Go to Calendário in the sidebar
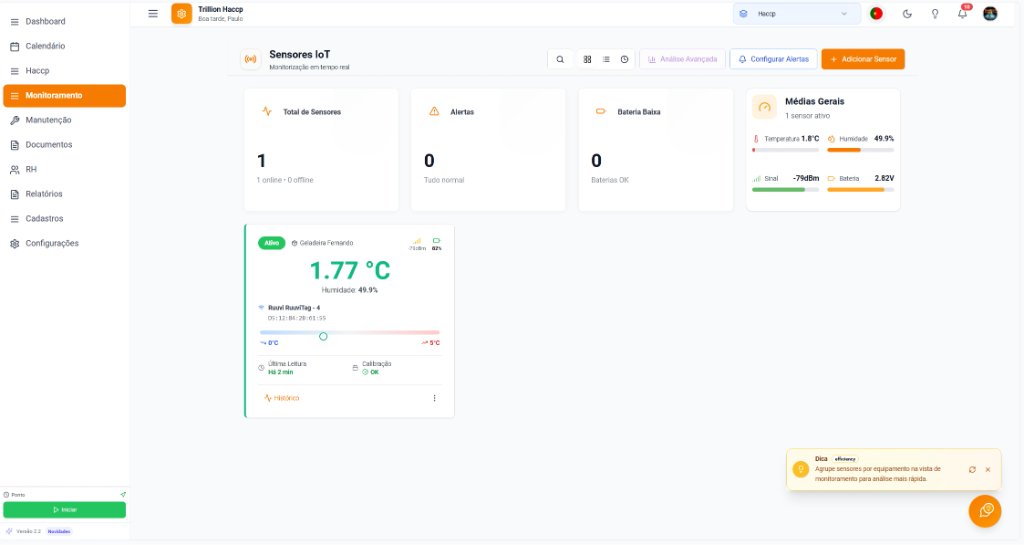This screenshot has height=545, width=1024. pos(64,46)
